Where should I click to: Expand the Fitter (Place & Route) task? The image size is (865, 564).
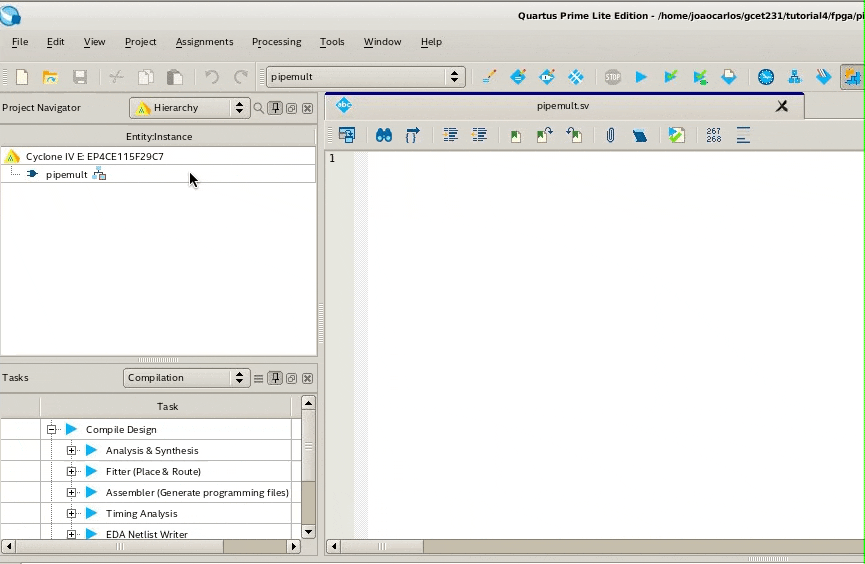coord(71,471)
